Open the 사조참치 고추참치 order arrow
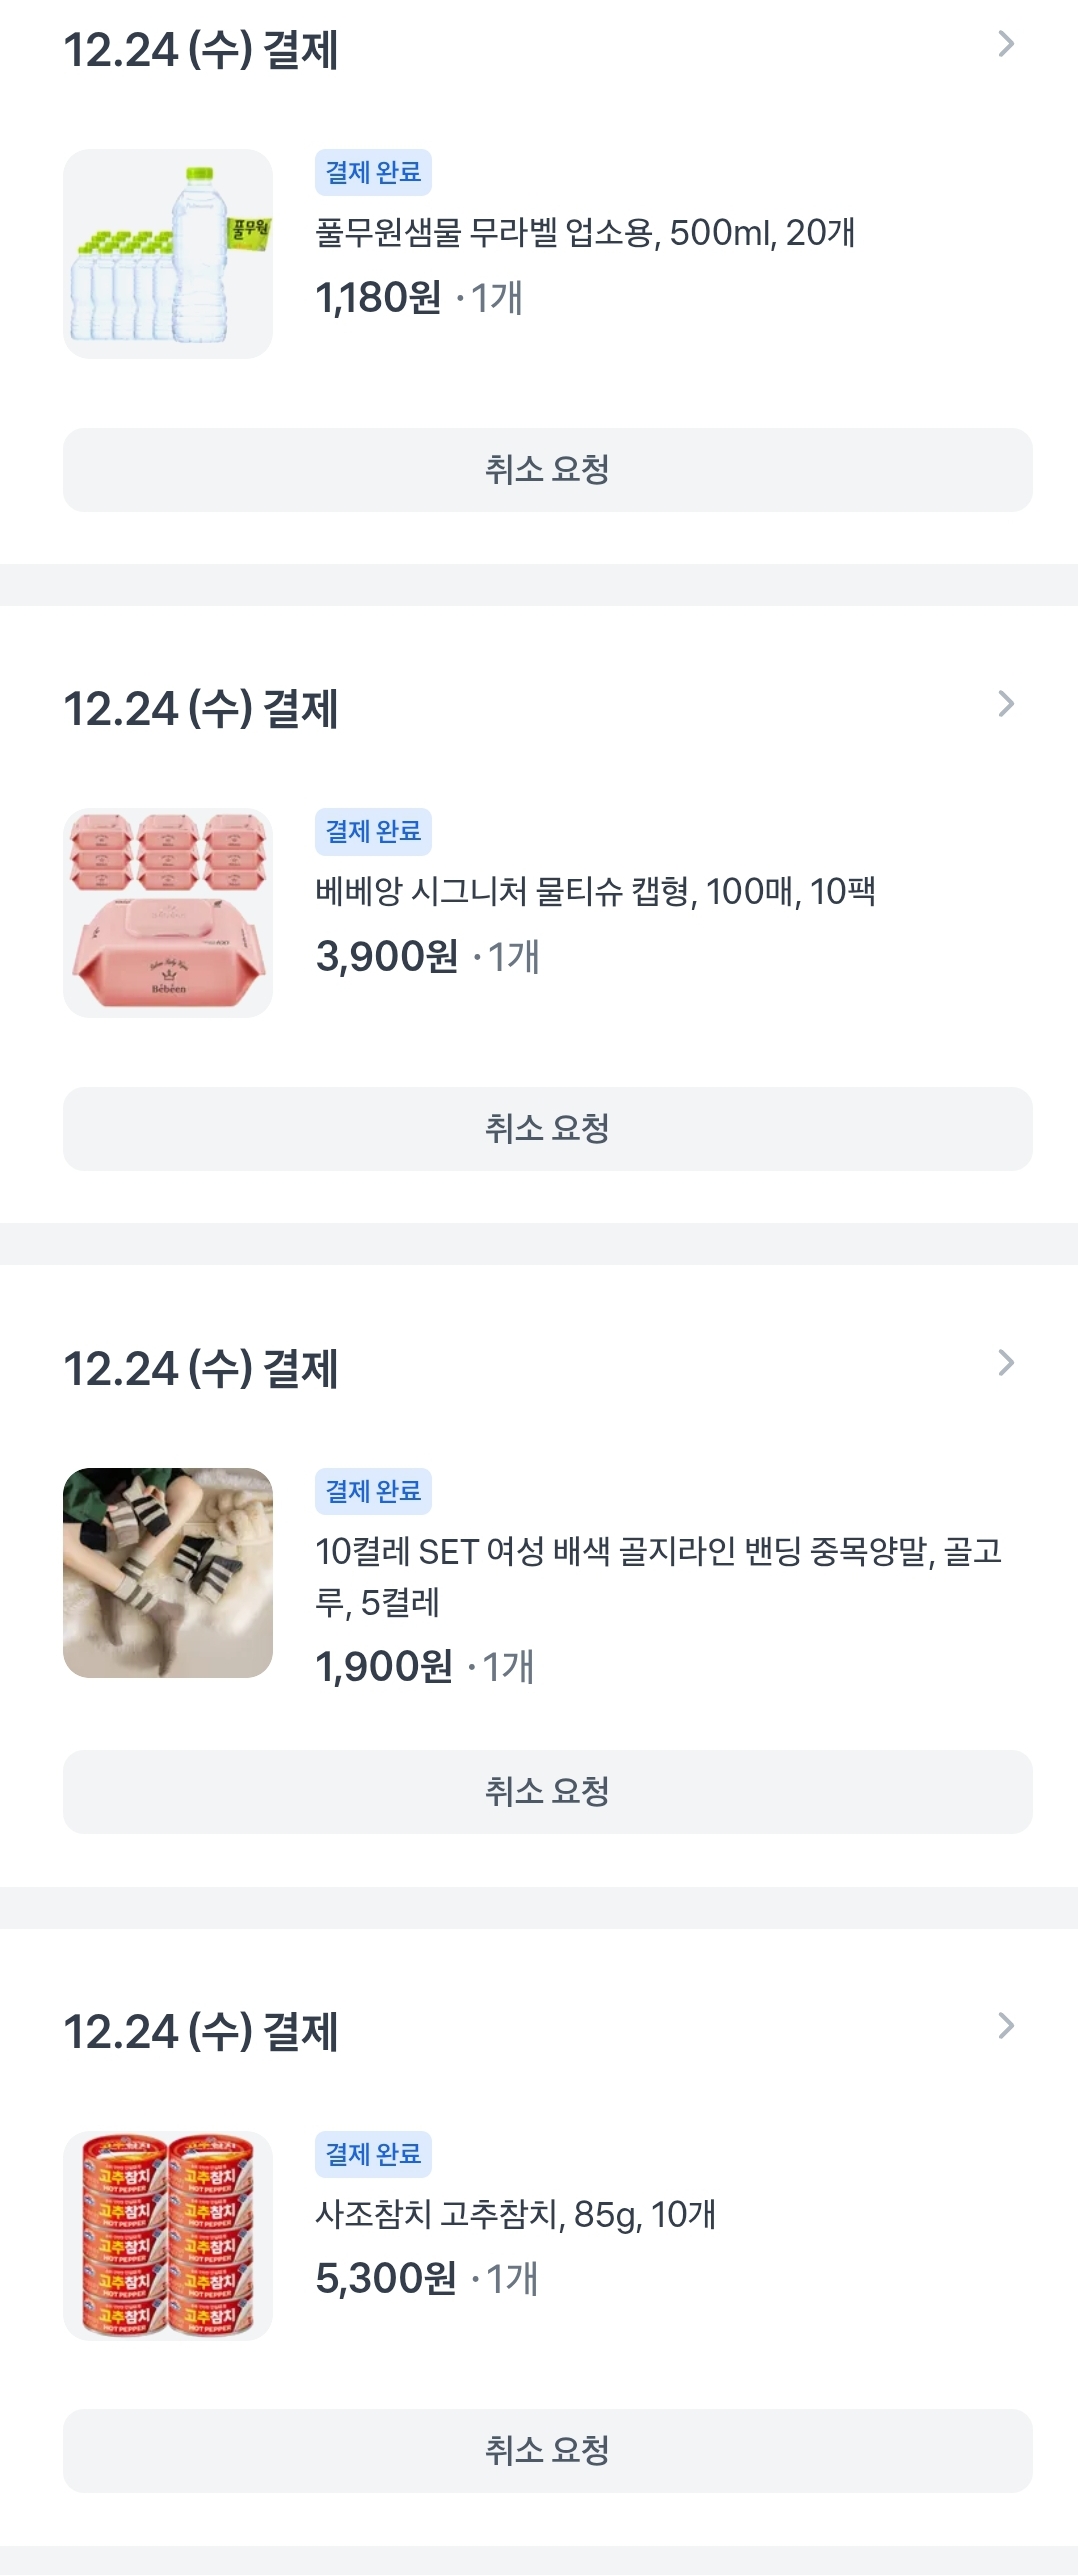 [1006, 2026]
